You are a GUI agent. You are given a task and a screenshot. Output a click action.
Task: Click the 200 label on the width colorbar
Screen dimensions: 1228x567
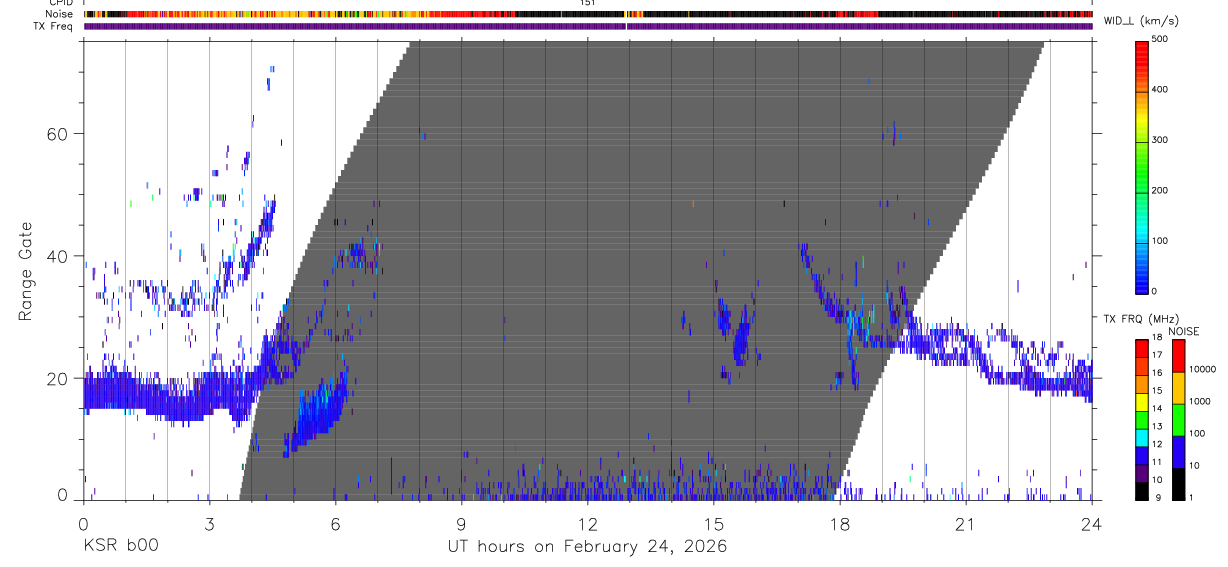click(1161, 190)
